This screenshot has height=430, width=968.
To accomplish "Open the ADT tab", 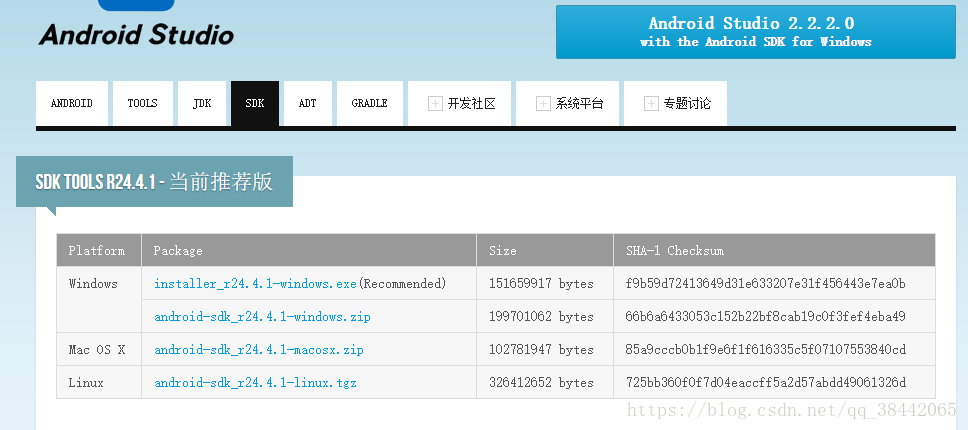I will point(307,103).
